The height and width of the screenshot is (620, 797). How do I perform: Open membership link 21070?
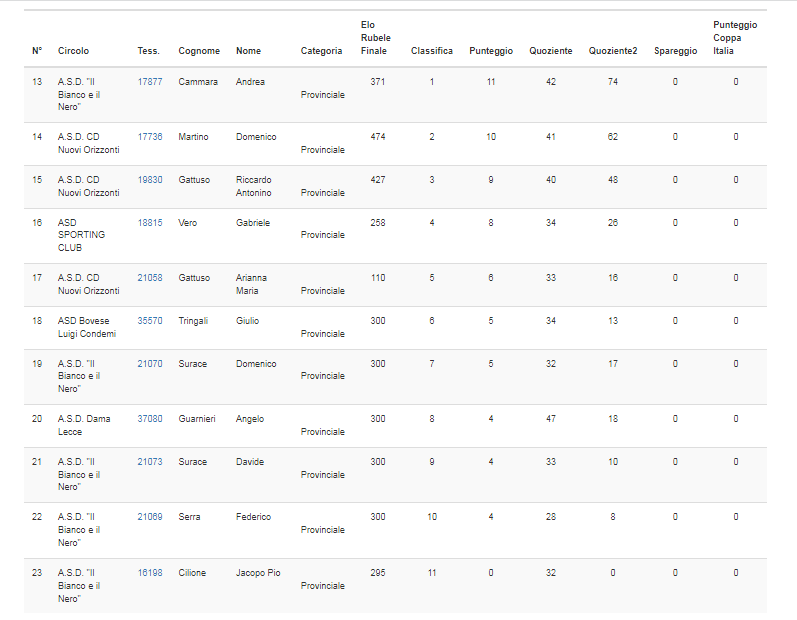point(150,364)
